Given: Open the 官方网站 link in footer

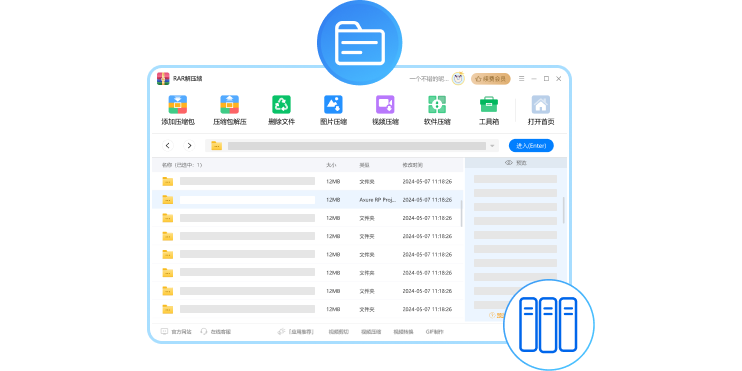Looking at the screenshot, I should 177,332.
